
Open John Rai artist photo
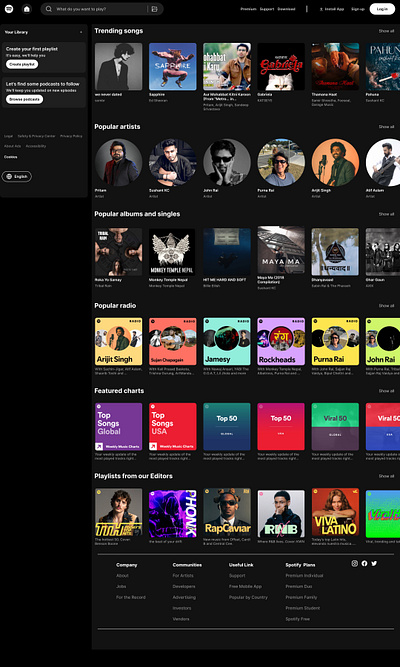[227, 162]
